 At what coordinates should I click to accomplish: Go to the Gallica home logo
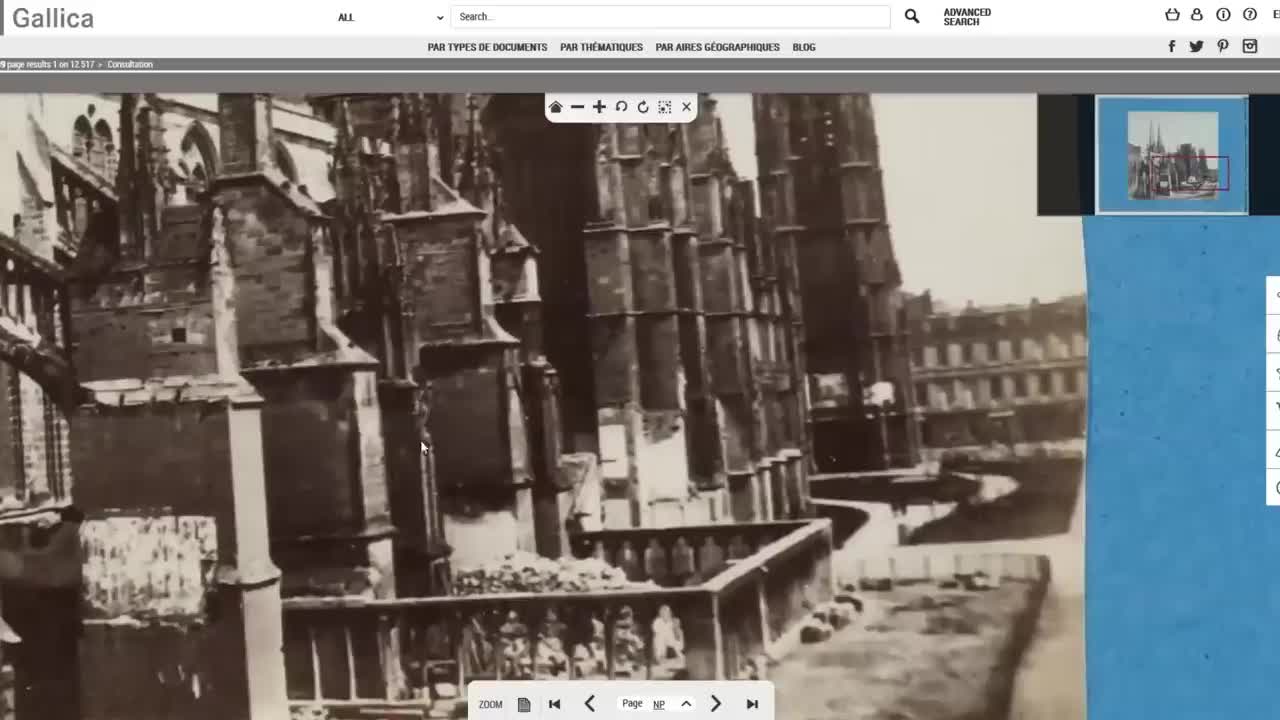pos(53,18)
